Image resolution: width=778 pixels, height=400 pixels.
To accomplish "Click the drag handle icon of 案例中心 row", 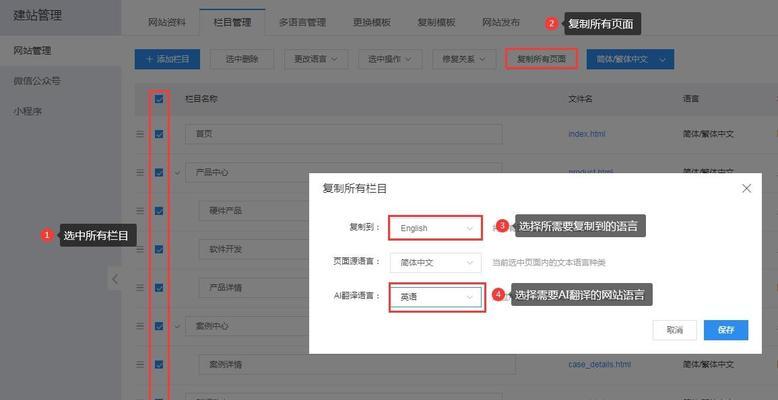I will click(x=140, y=326).
